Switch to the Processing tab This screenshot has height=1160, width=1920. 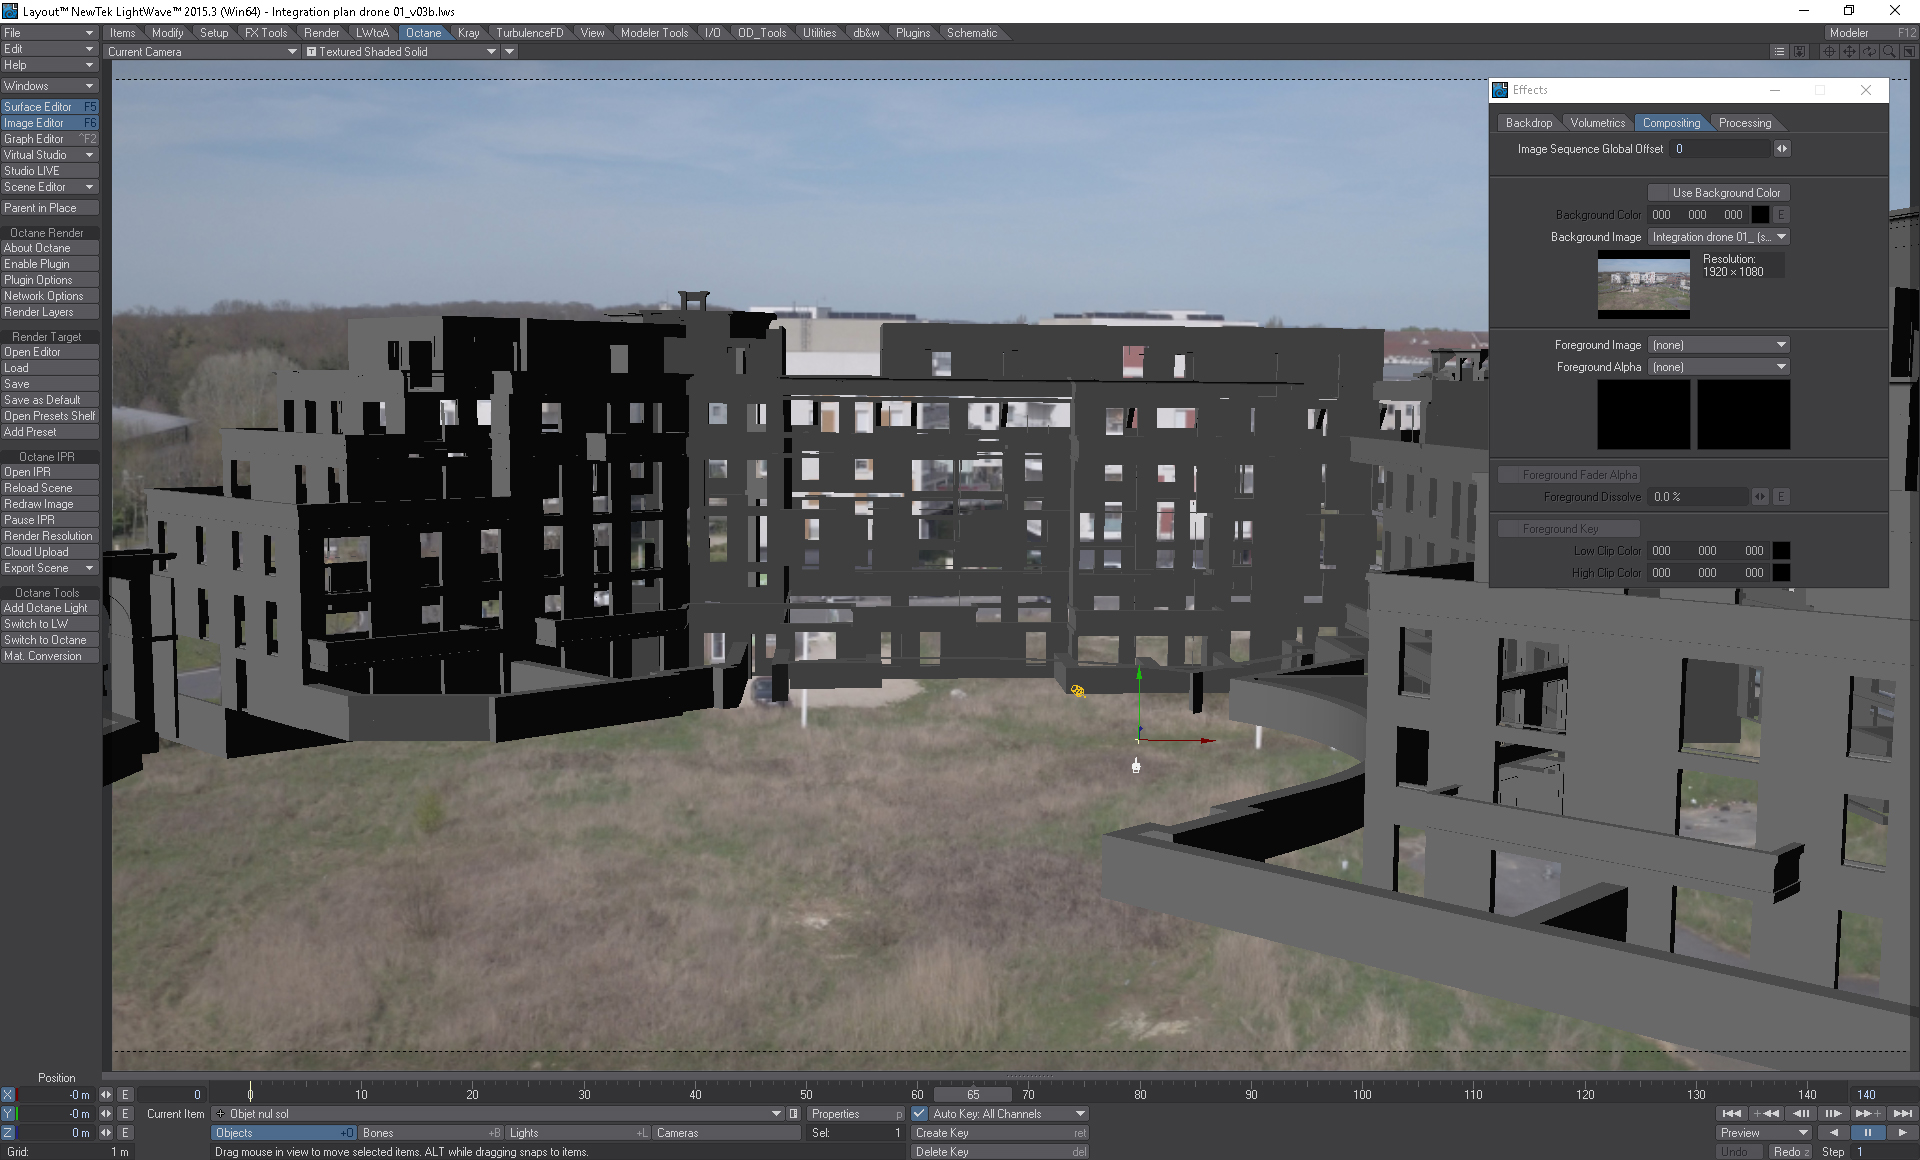pos(1744,123)
